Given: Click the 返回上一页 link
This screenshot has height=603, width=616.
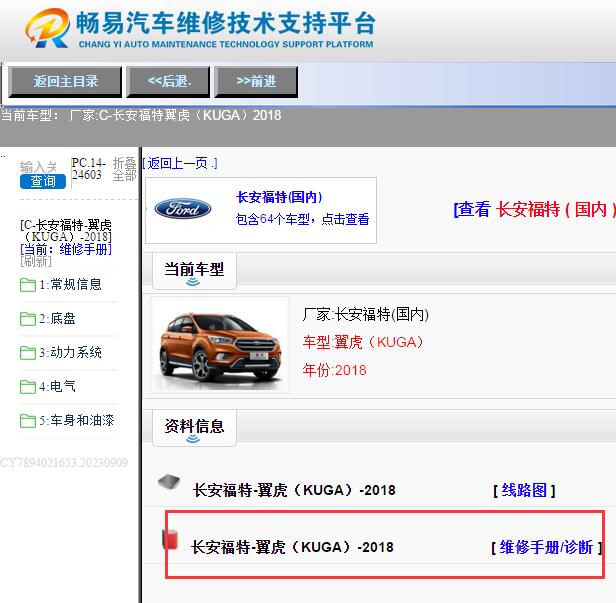Looking at the screenshot, I should coord(180,163).
